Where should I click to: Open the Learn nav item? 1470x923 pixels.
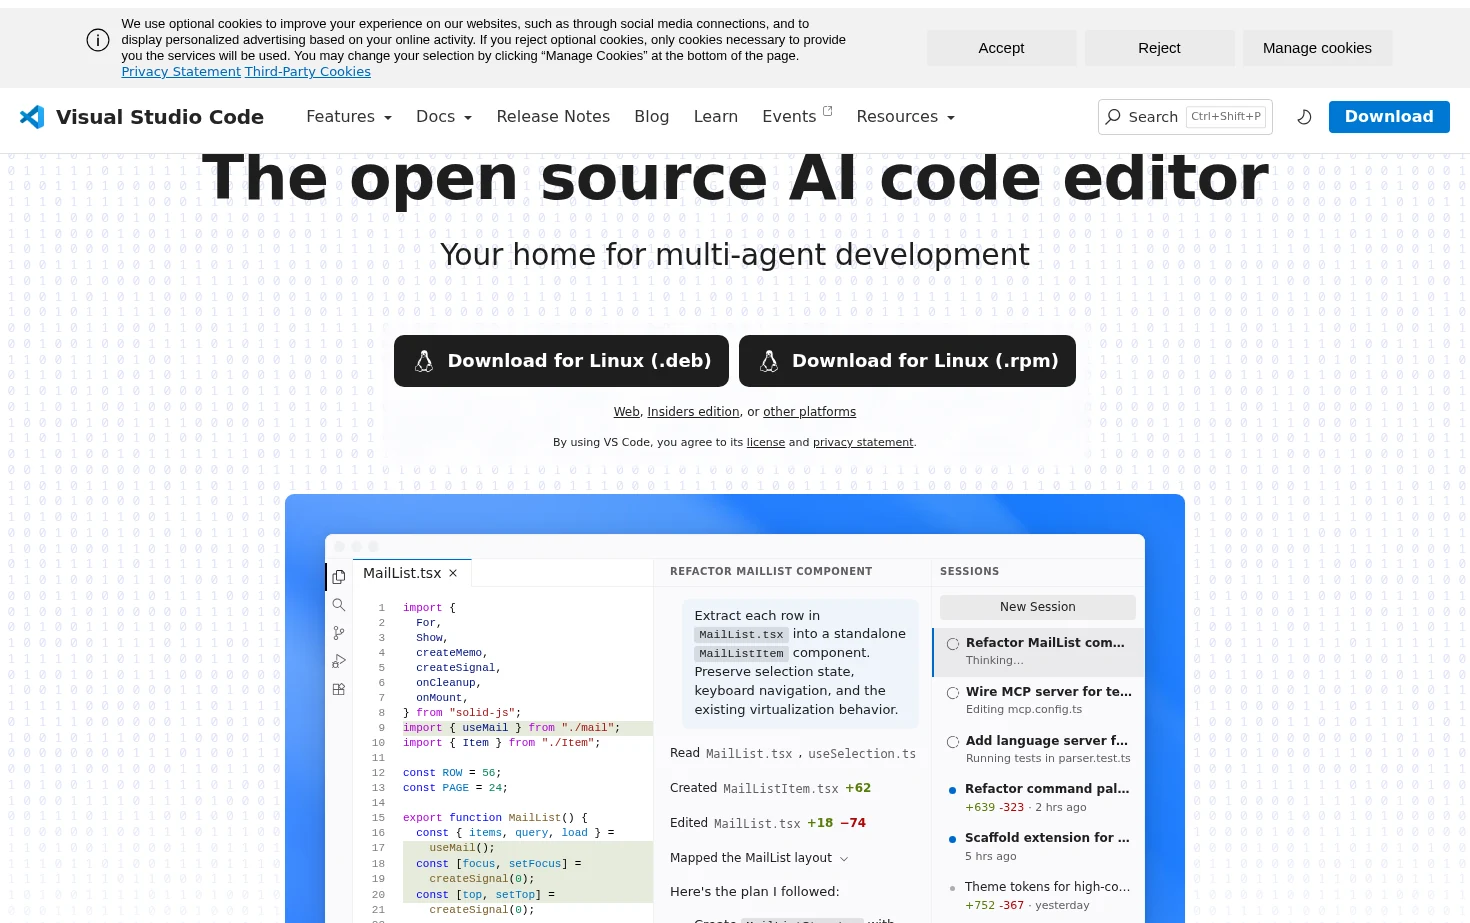[x=716, y=117]
